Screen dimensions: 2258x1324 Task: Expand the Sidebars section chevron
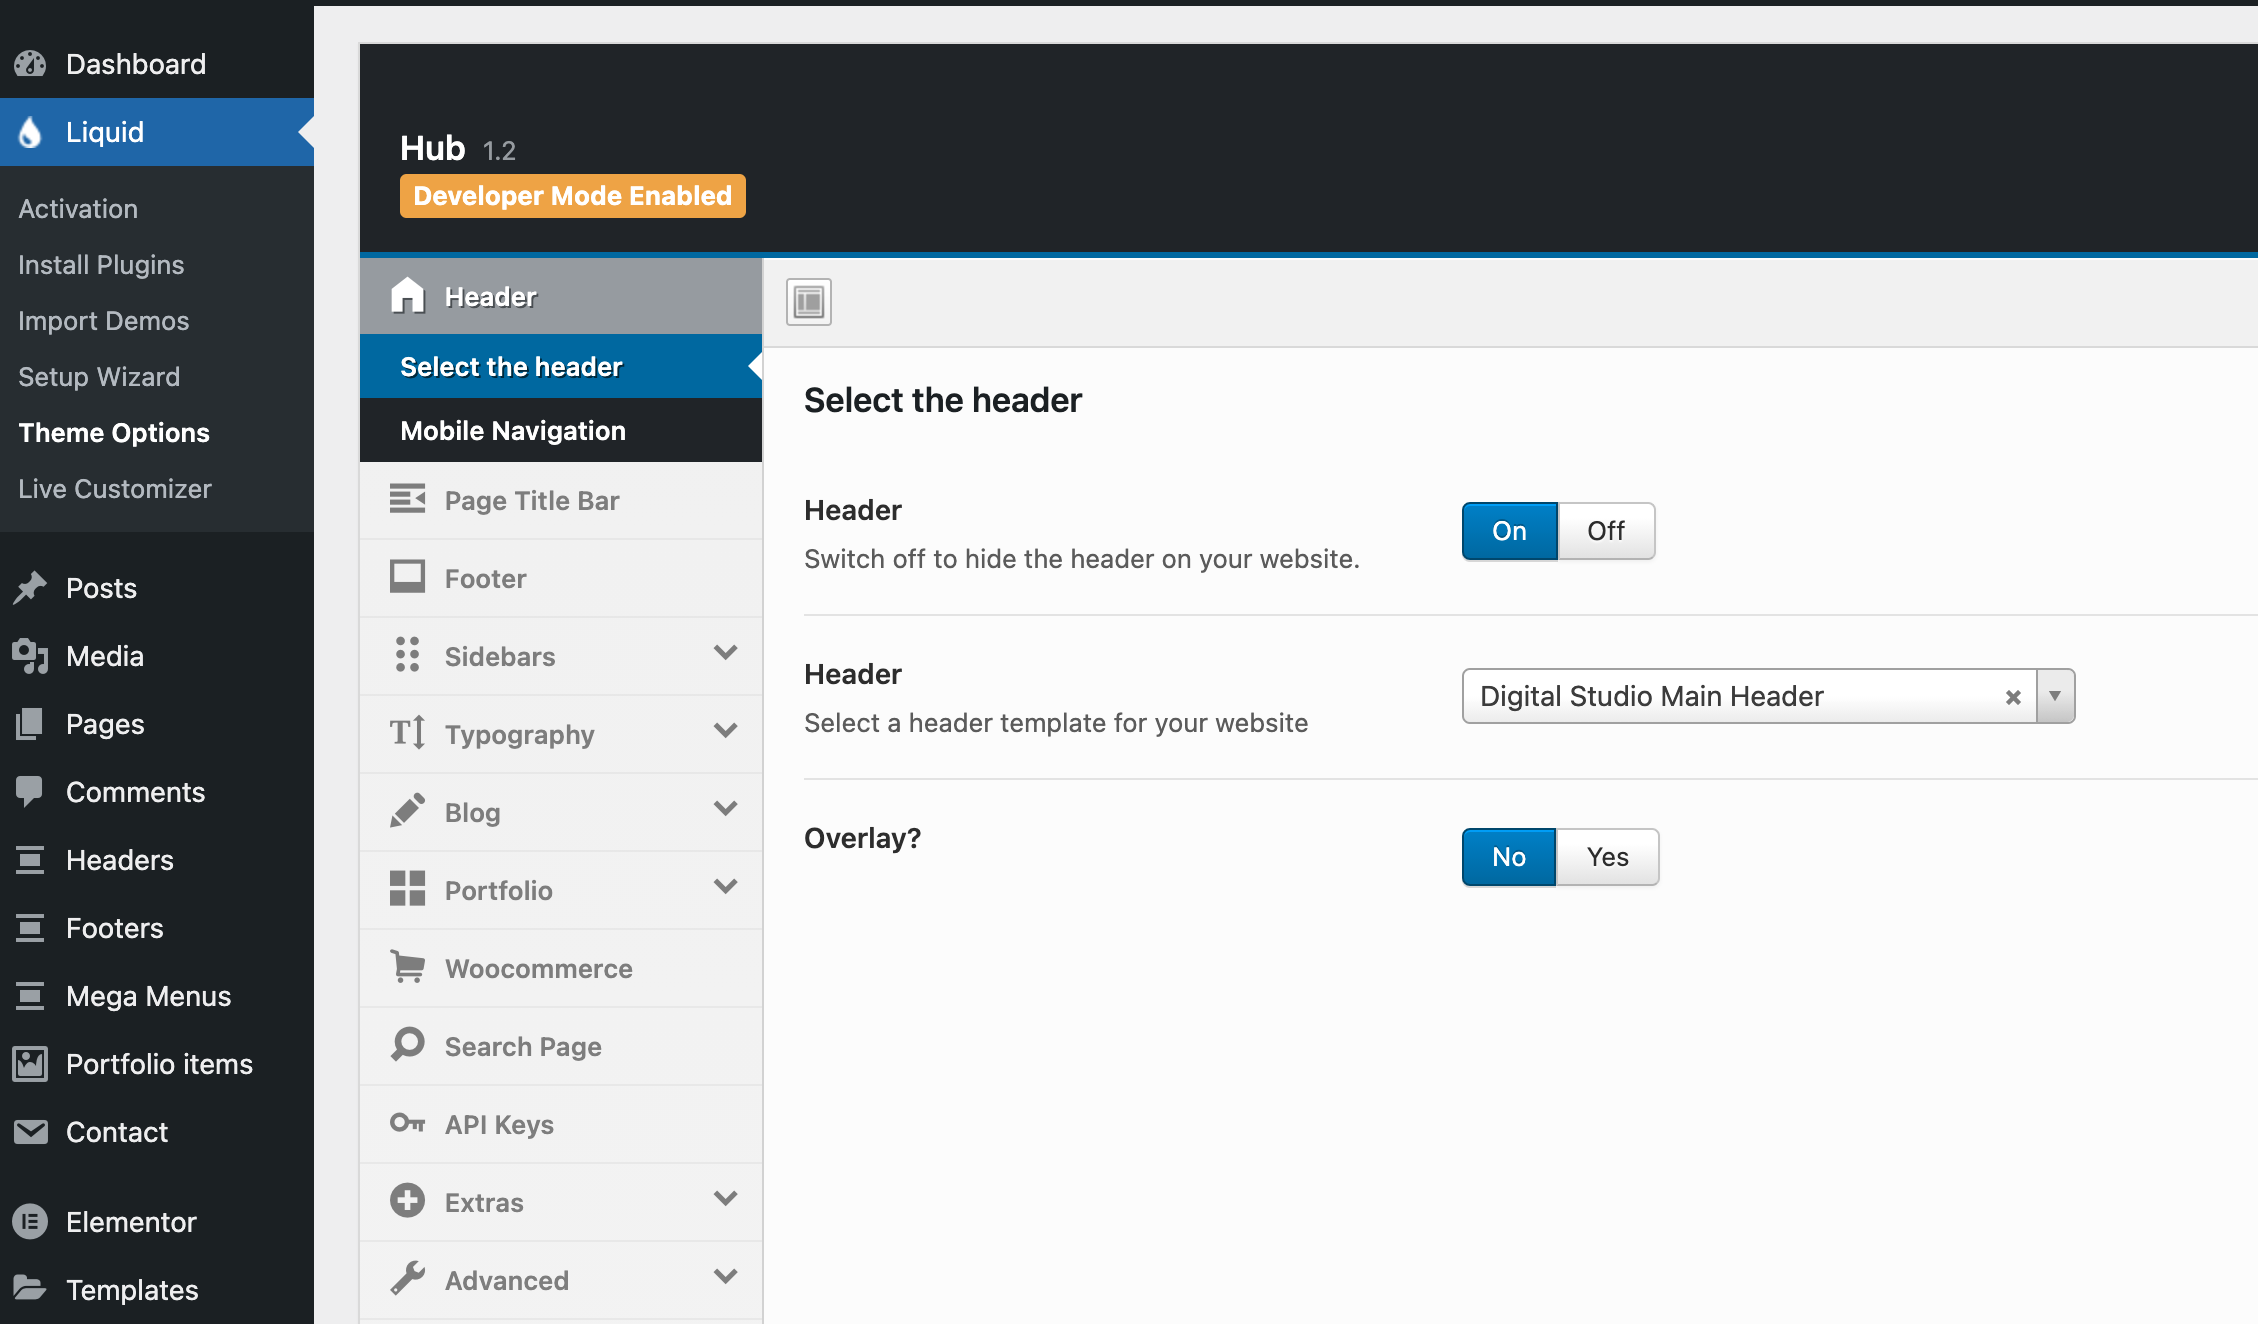click(726, 653)
